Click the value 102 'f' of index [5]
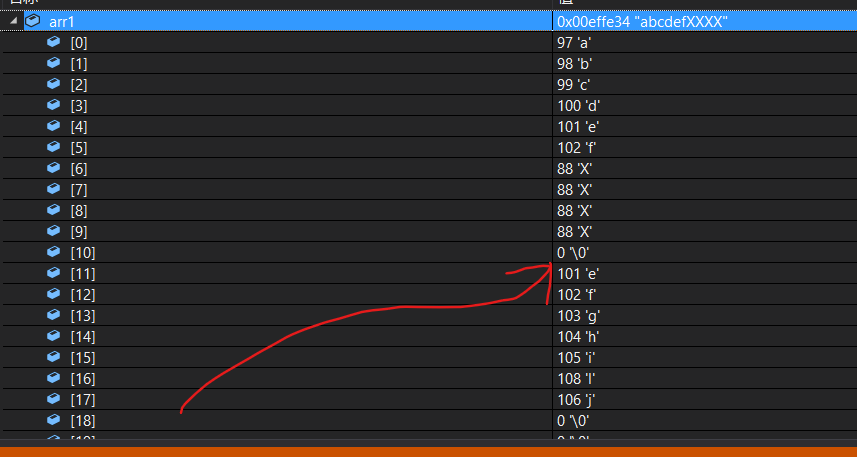The image size is (857, 457). [x=577, y=148]
